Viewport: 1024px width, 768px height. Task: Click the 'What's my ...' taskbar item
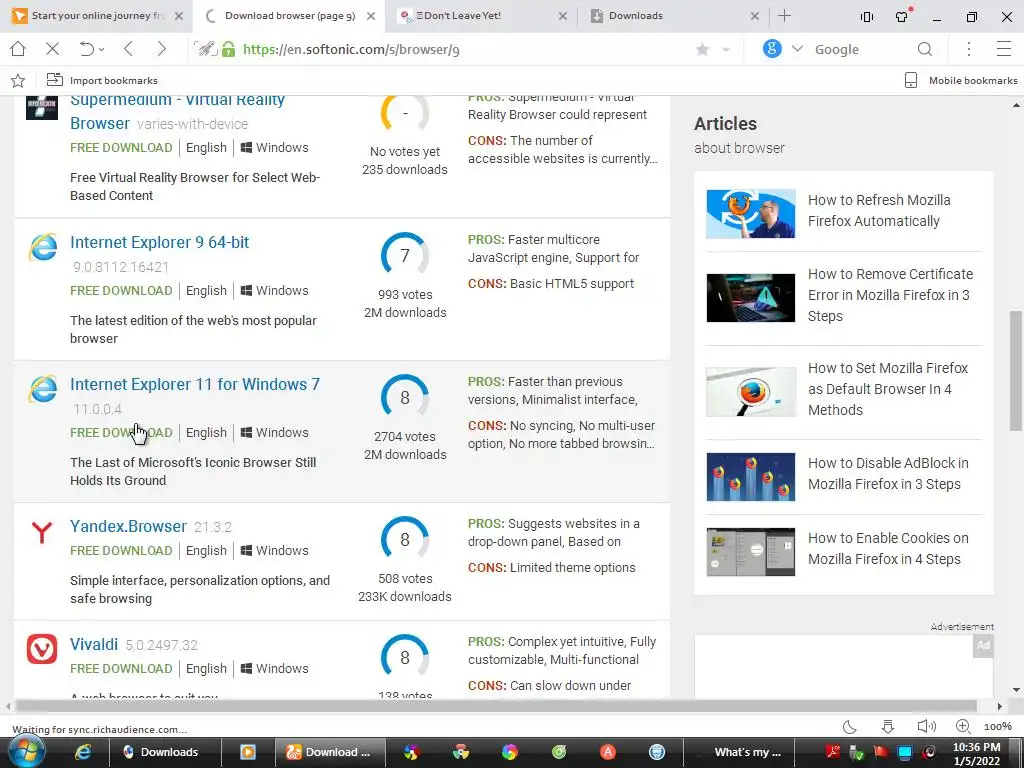tap(738, 752)
